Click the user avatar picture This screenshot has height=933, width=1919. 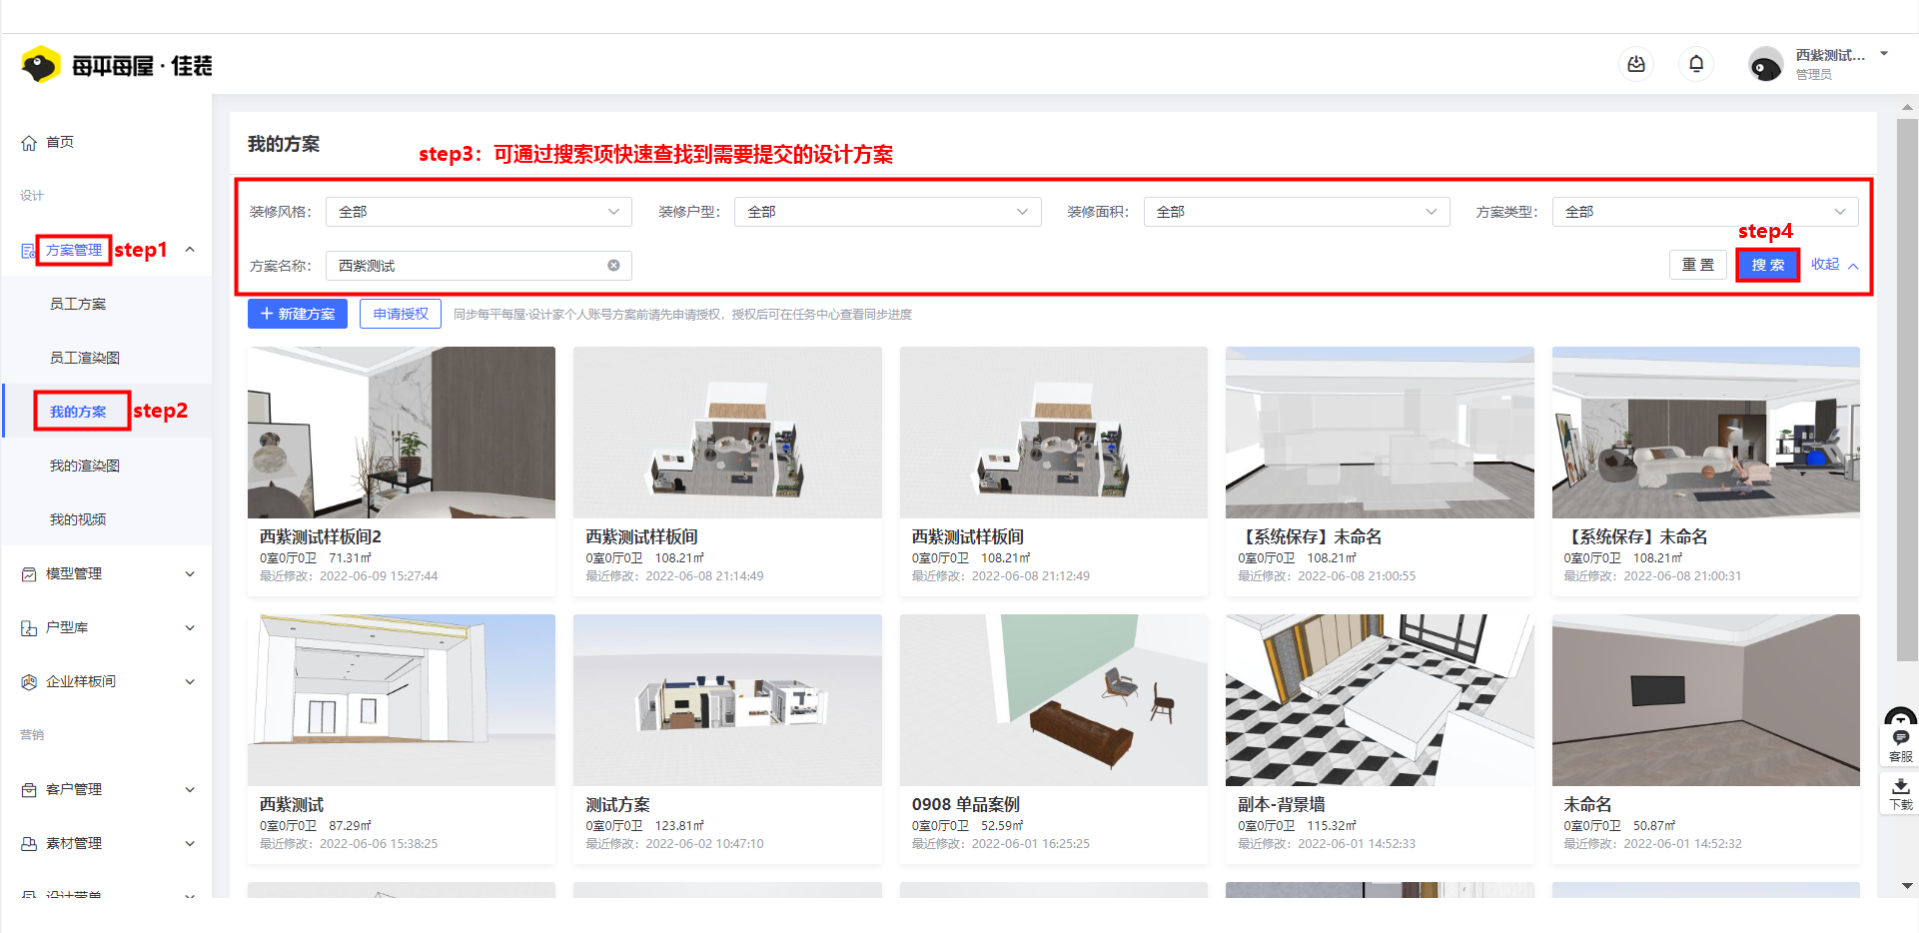[x=1765, y=65]
